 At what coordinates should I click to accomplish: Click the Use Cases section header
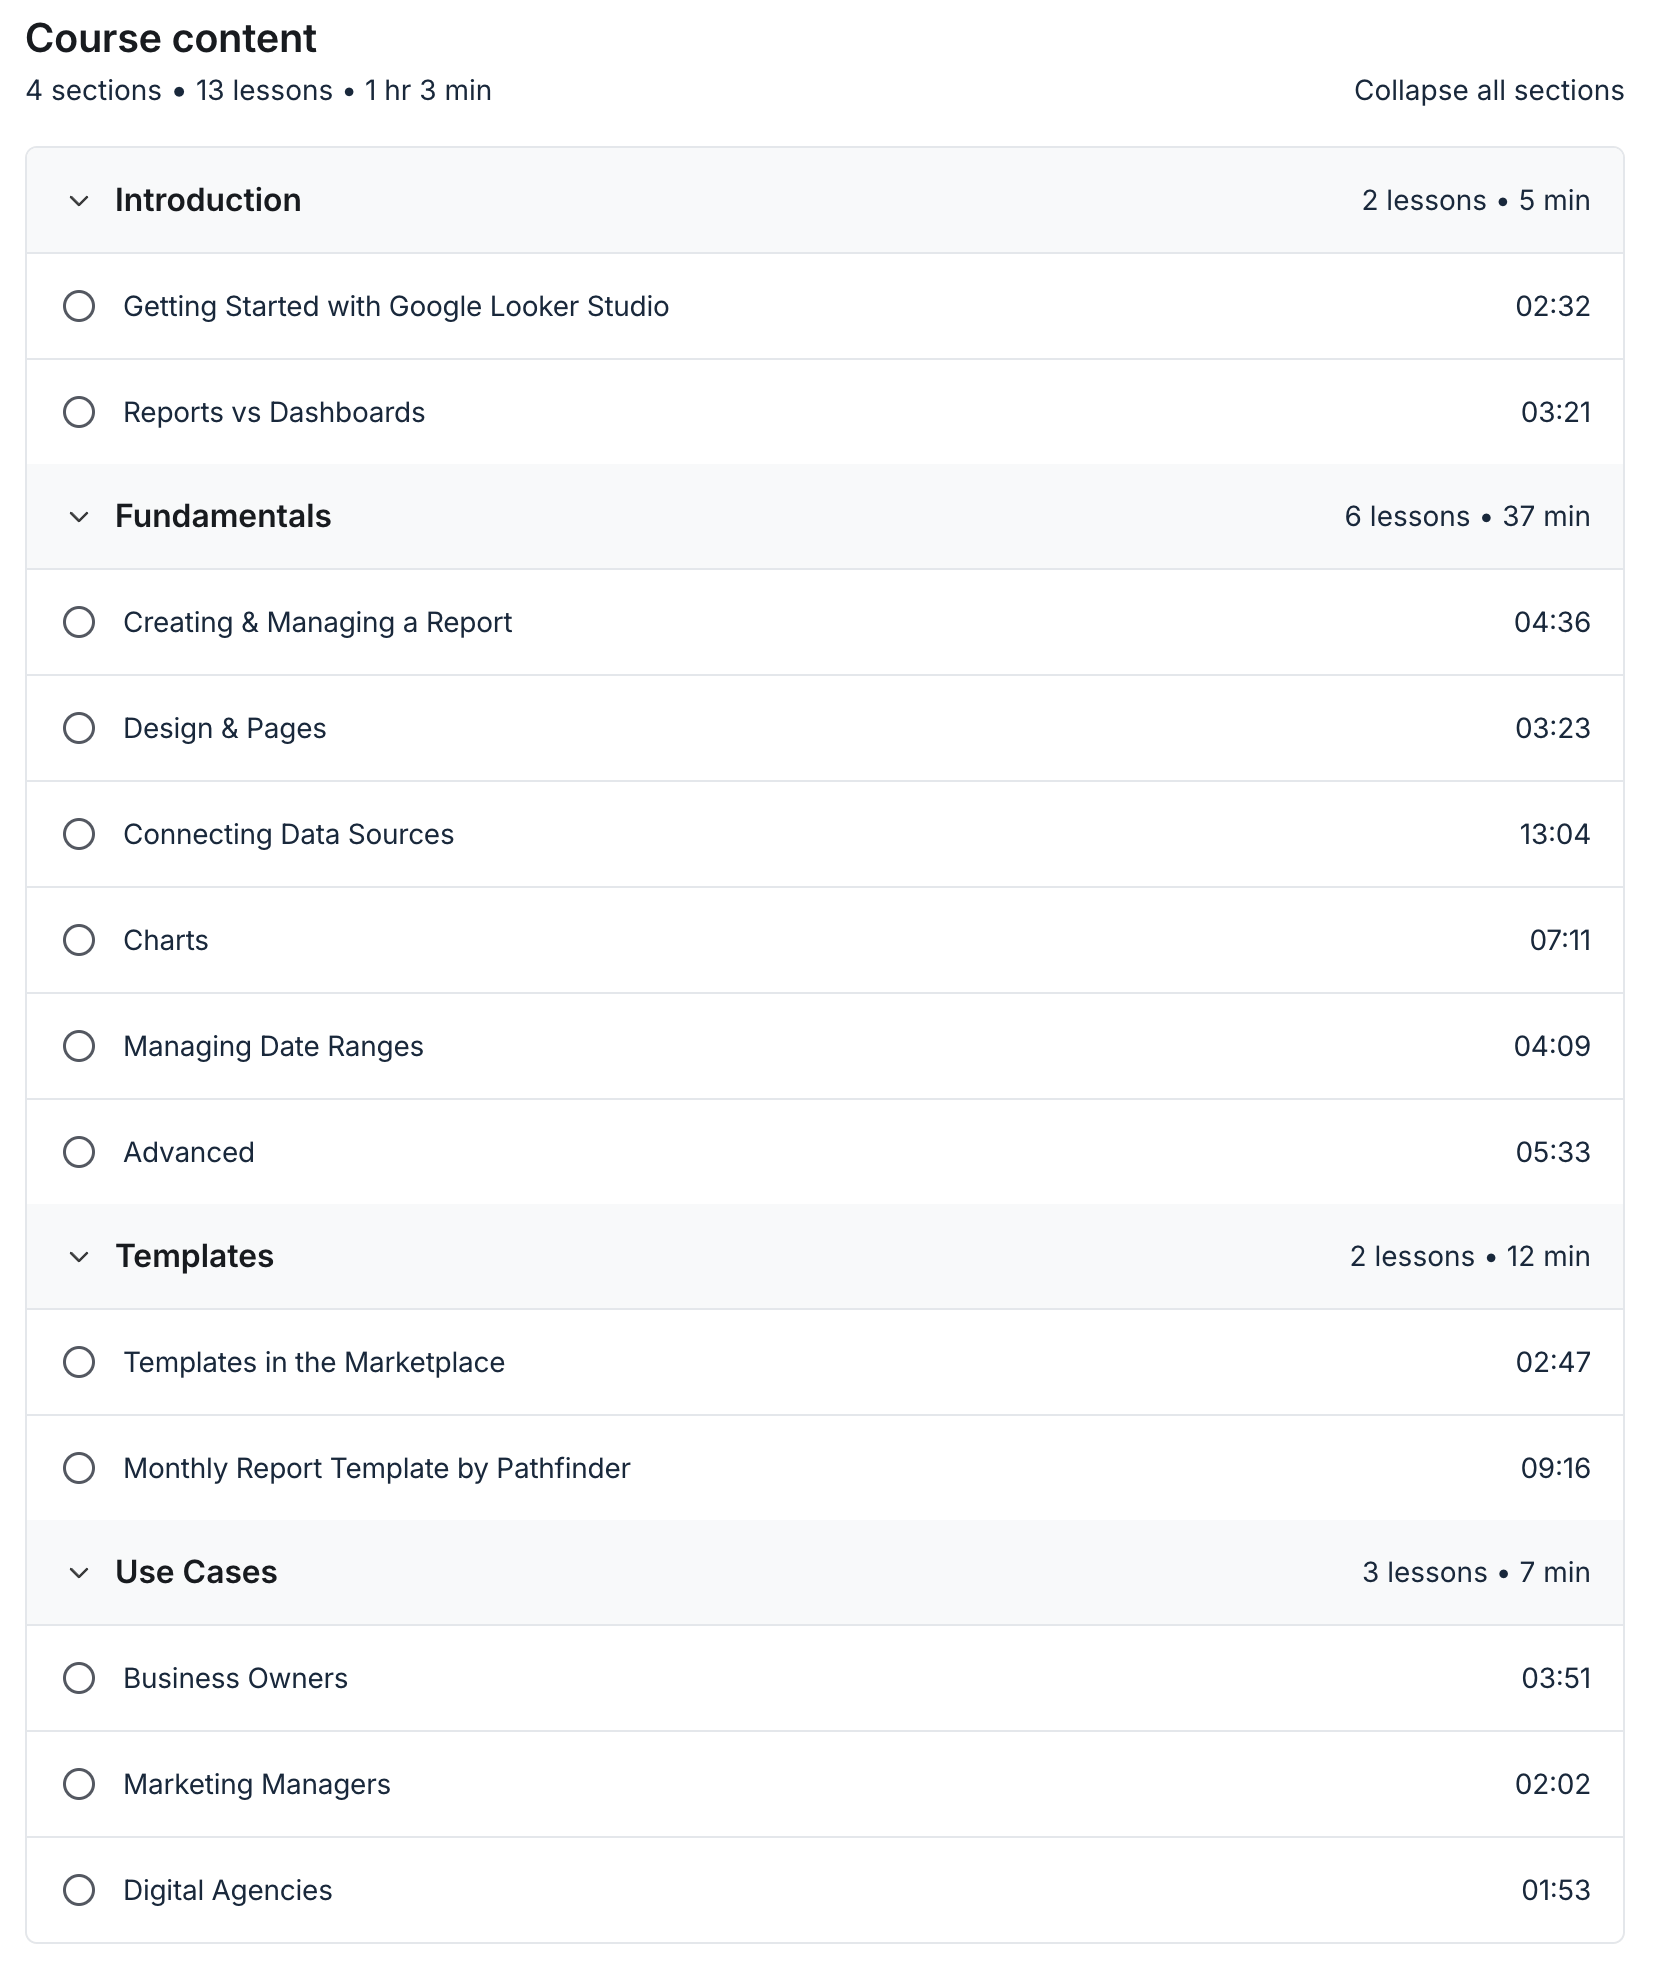(197, 1572)
